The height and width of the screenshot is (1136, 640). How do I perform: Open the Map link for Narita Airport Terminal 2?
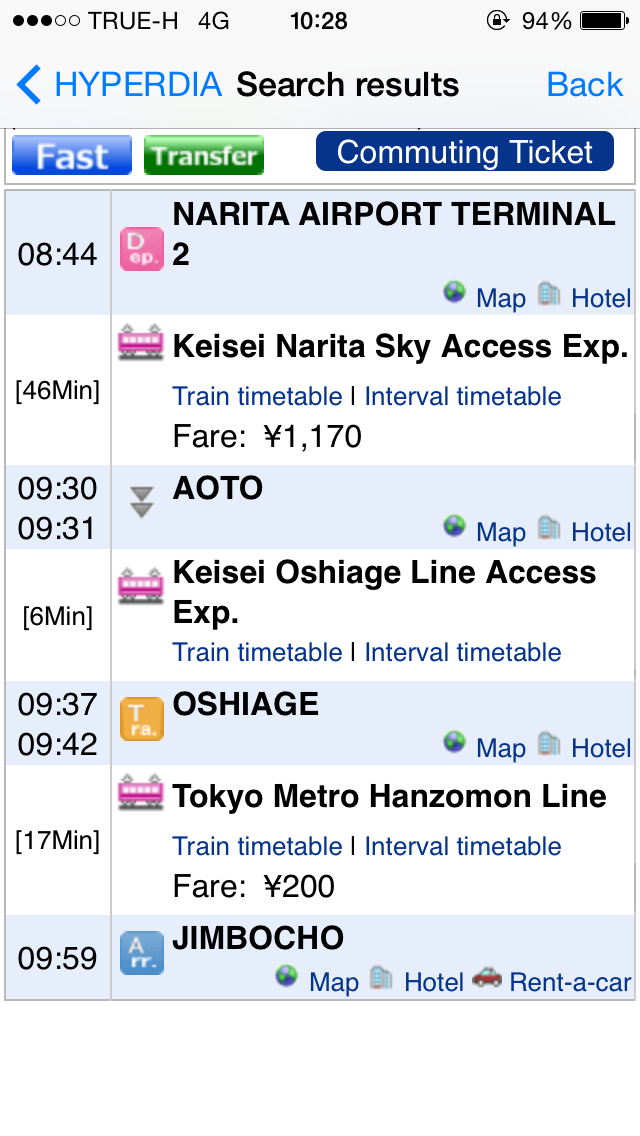pyautogui.click(x=500, y=298)
